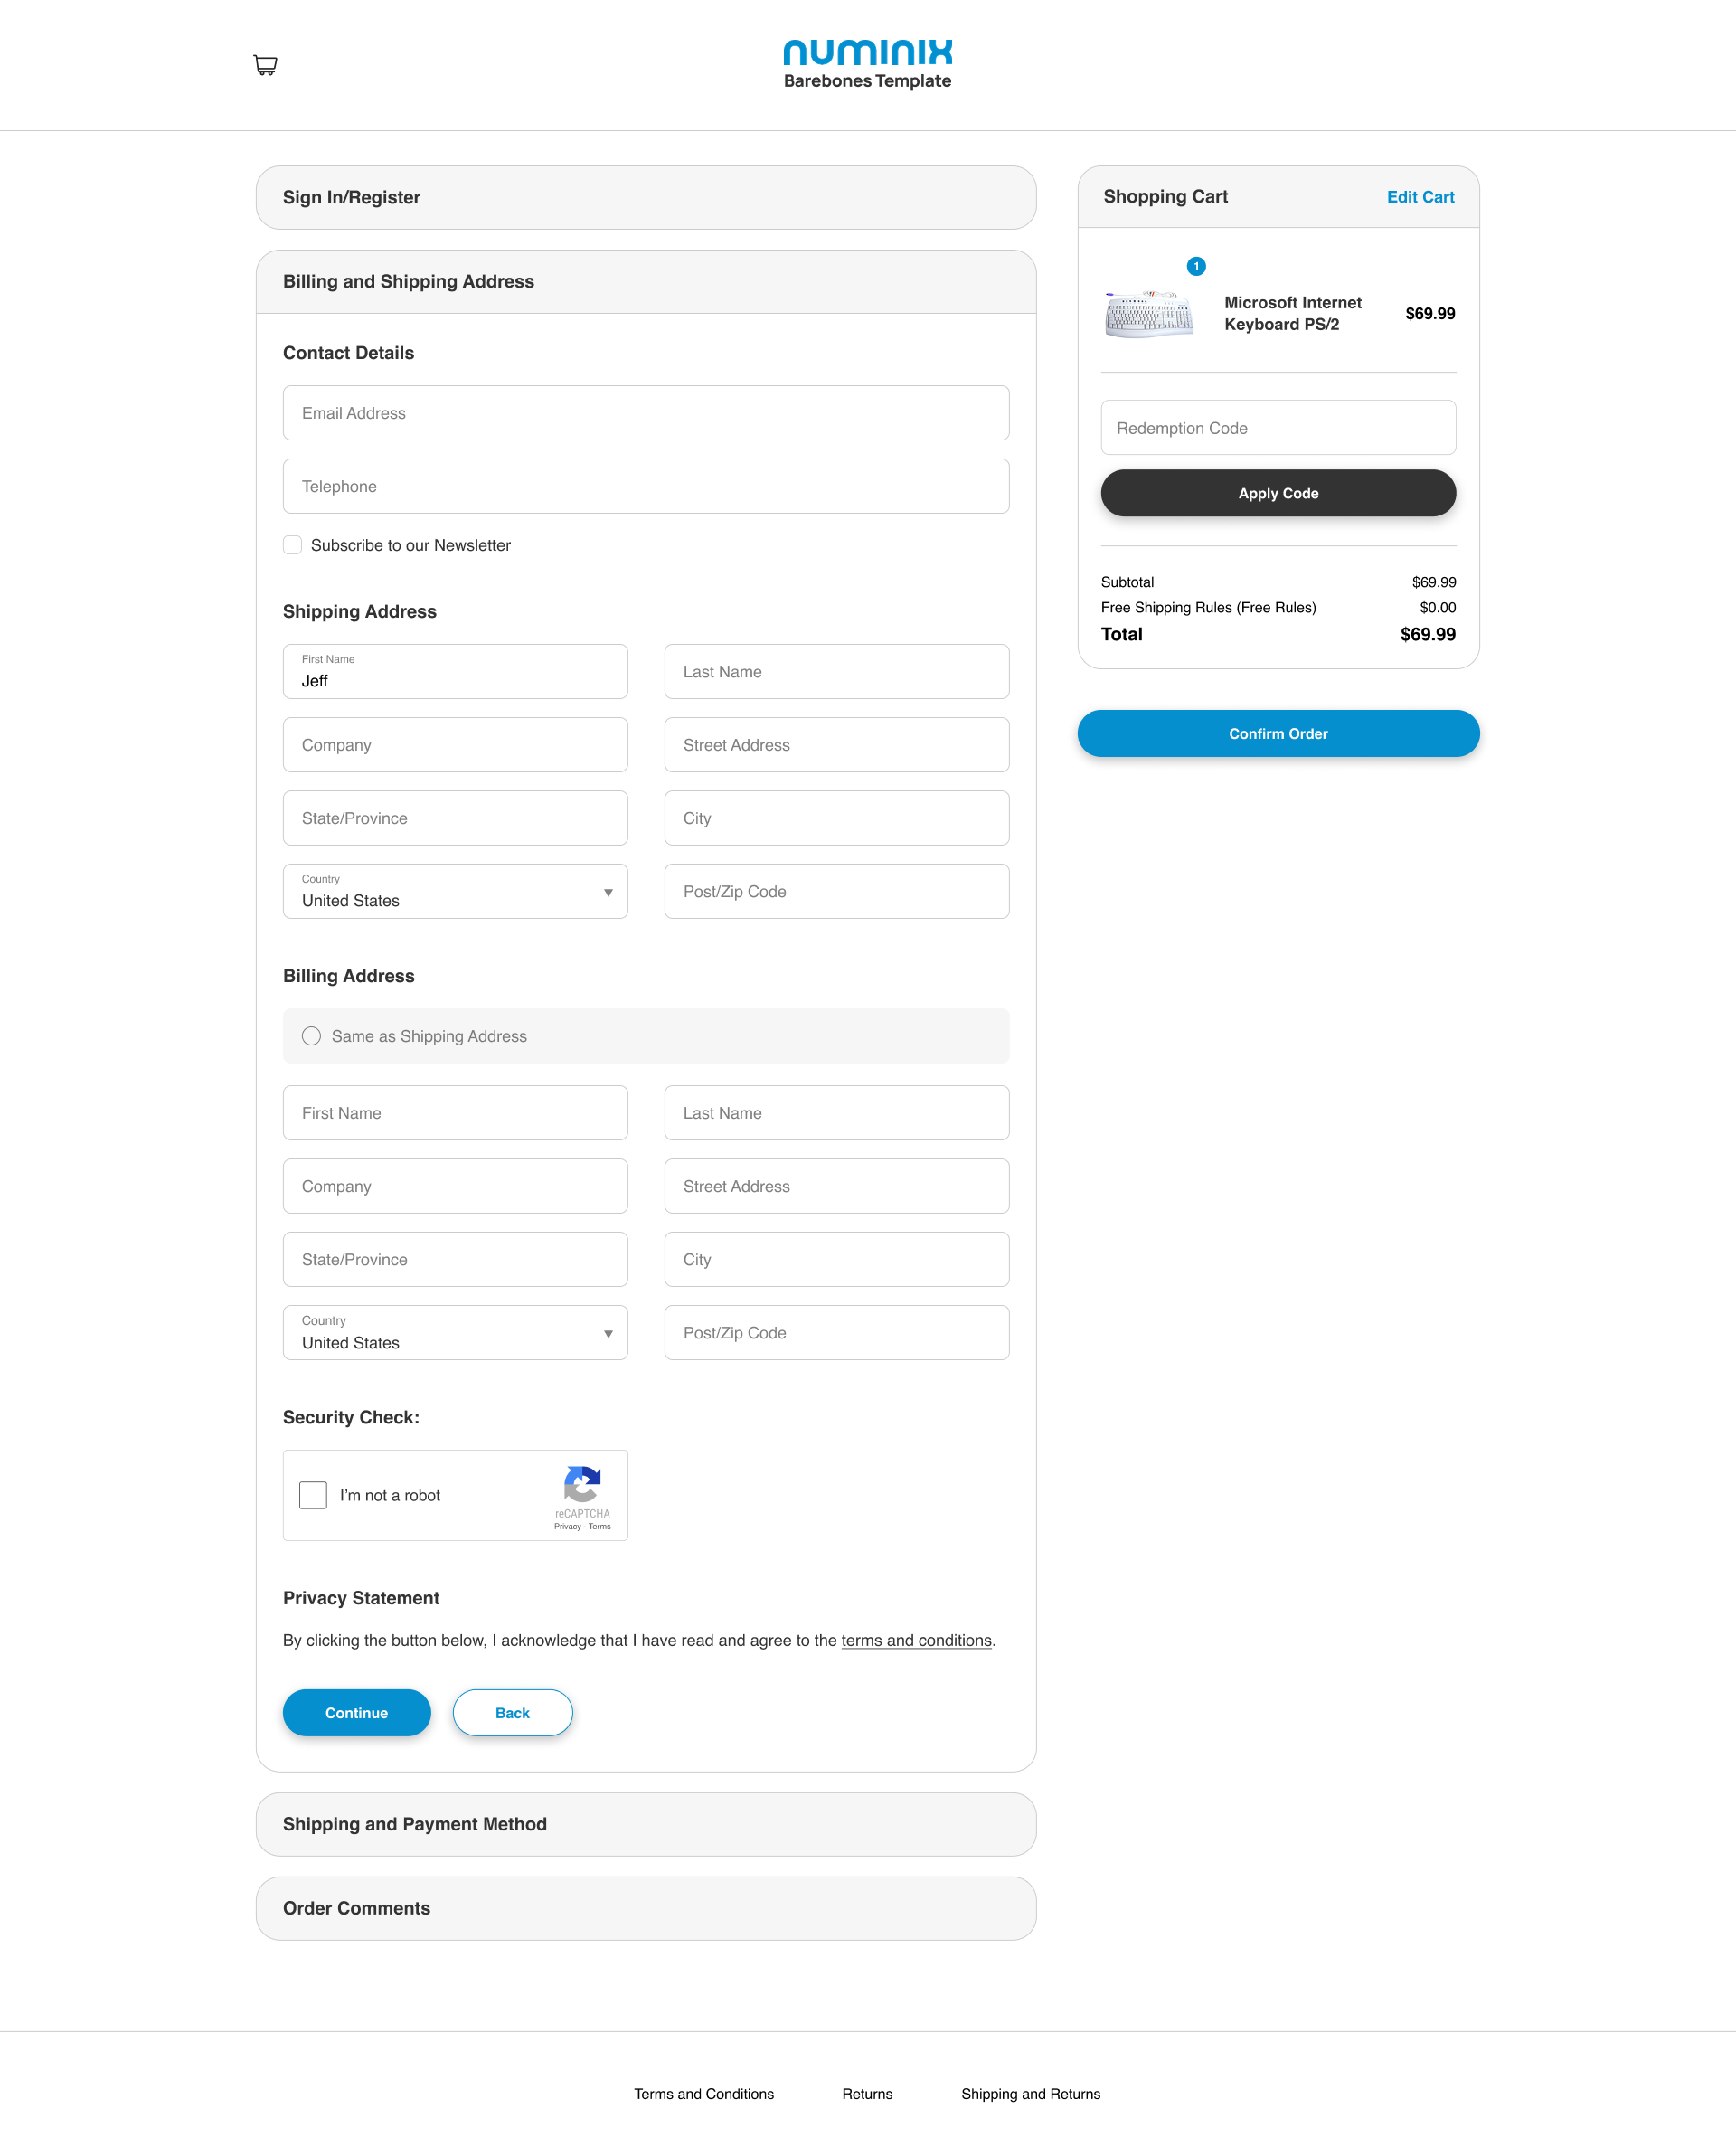The image size is (1736, 2156).
Task: Open the terms and conditions link
Action: (x=916, y=1640)
